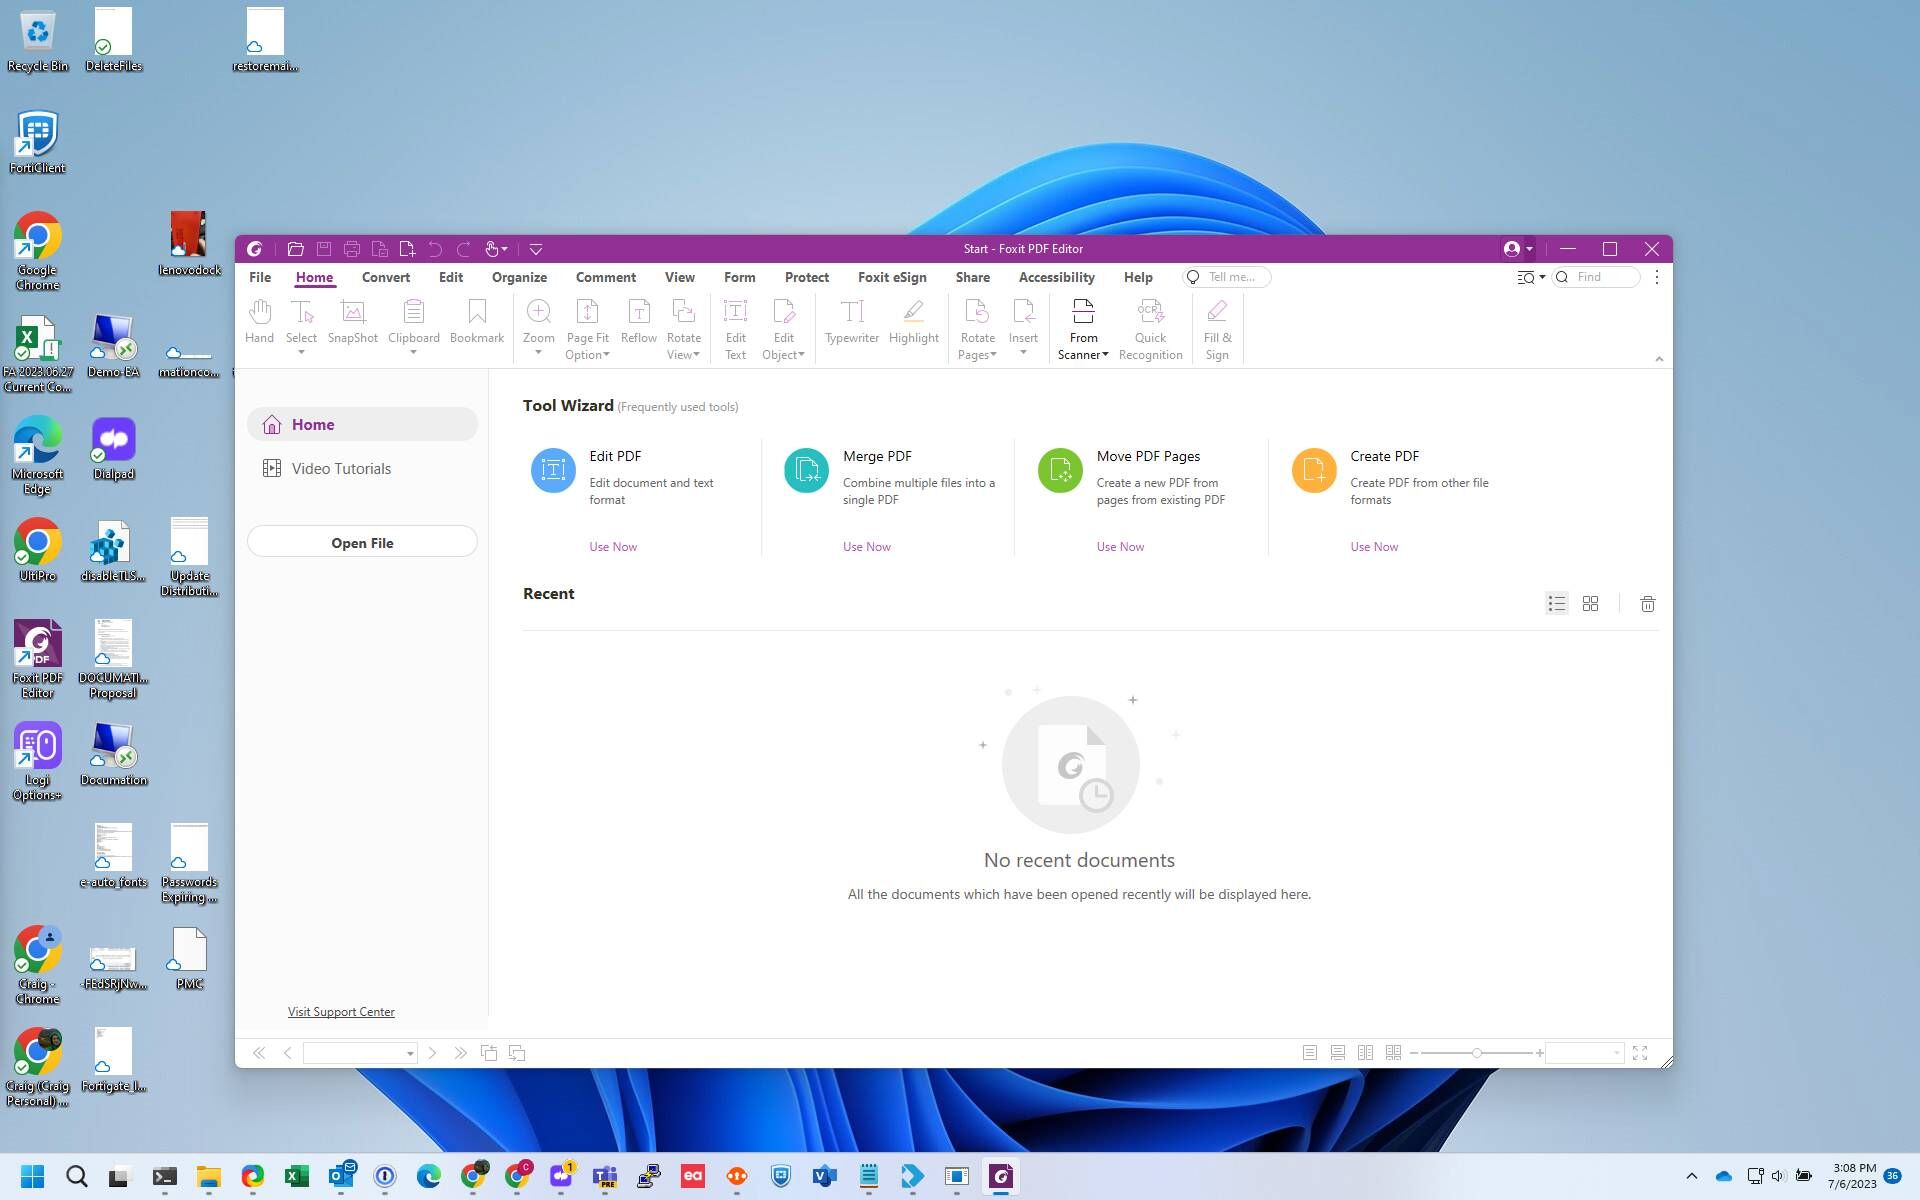
Task: Click the Open folder icon in quick access bar
Action: coord(295,249)
